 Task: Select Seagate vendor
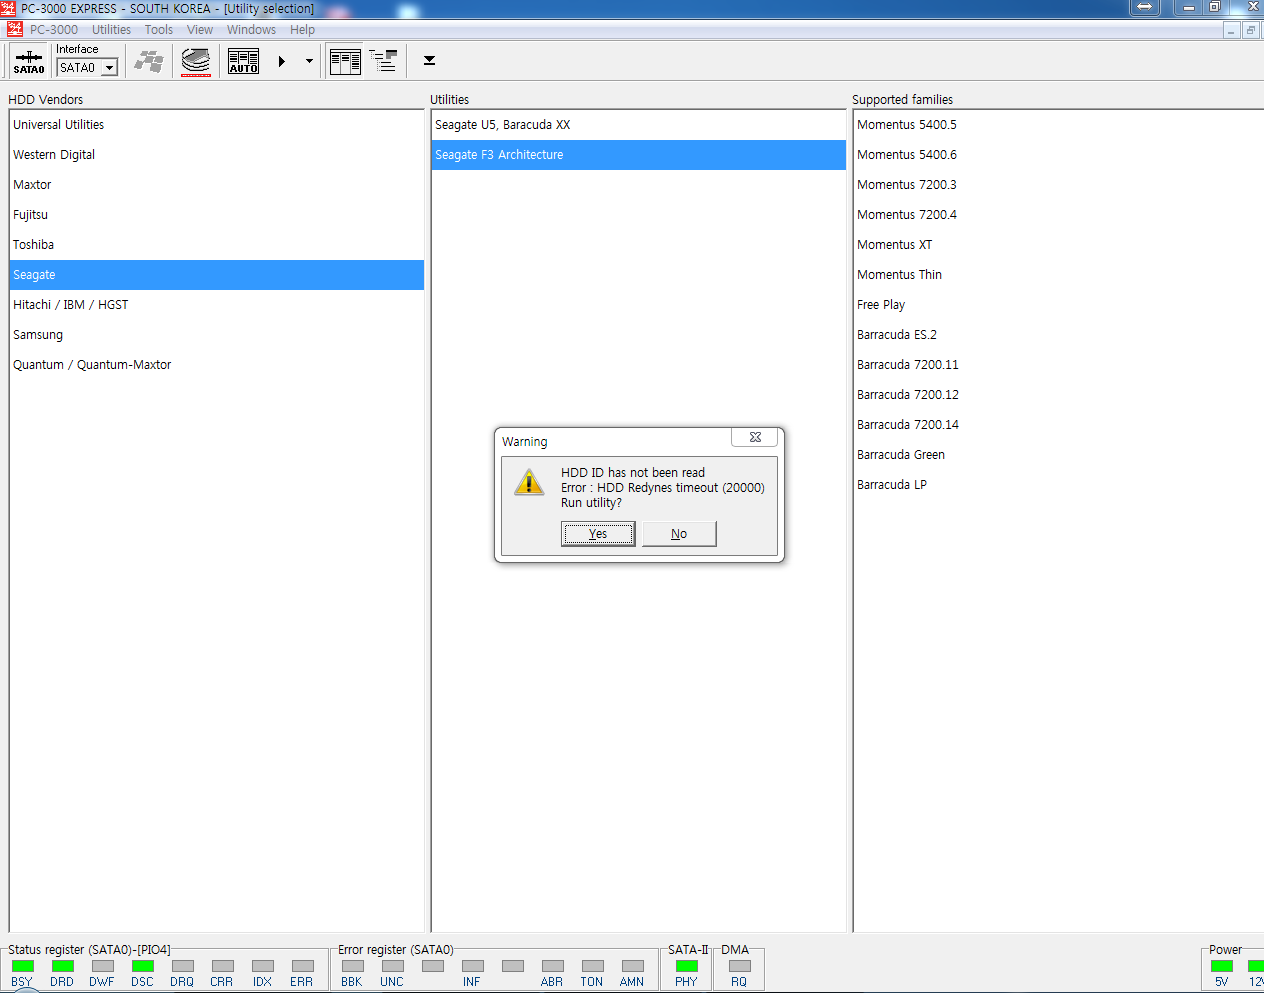[x=217, y=275]
